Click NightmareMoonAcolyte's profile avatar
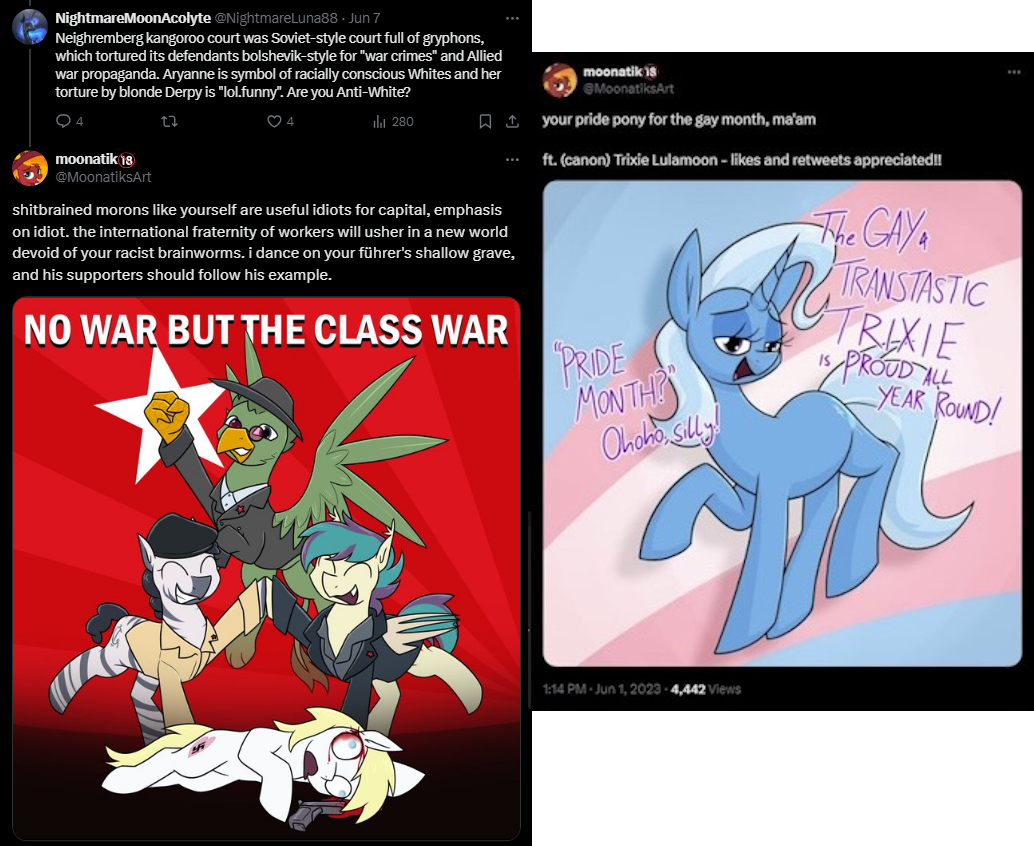 (x=30, y=27)
